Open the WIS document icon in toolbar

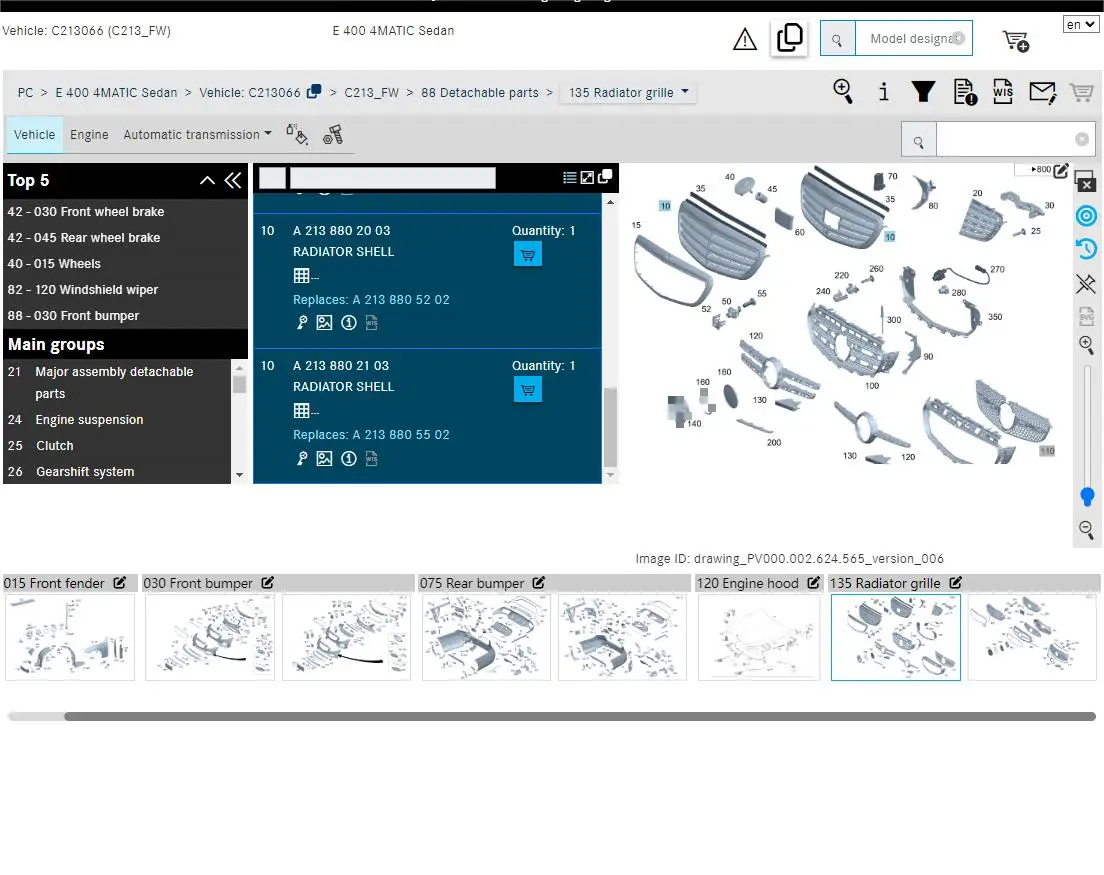(1003, 92)
